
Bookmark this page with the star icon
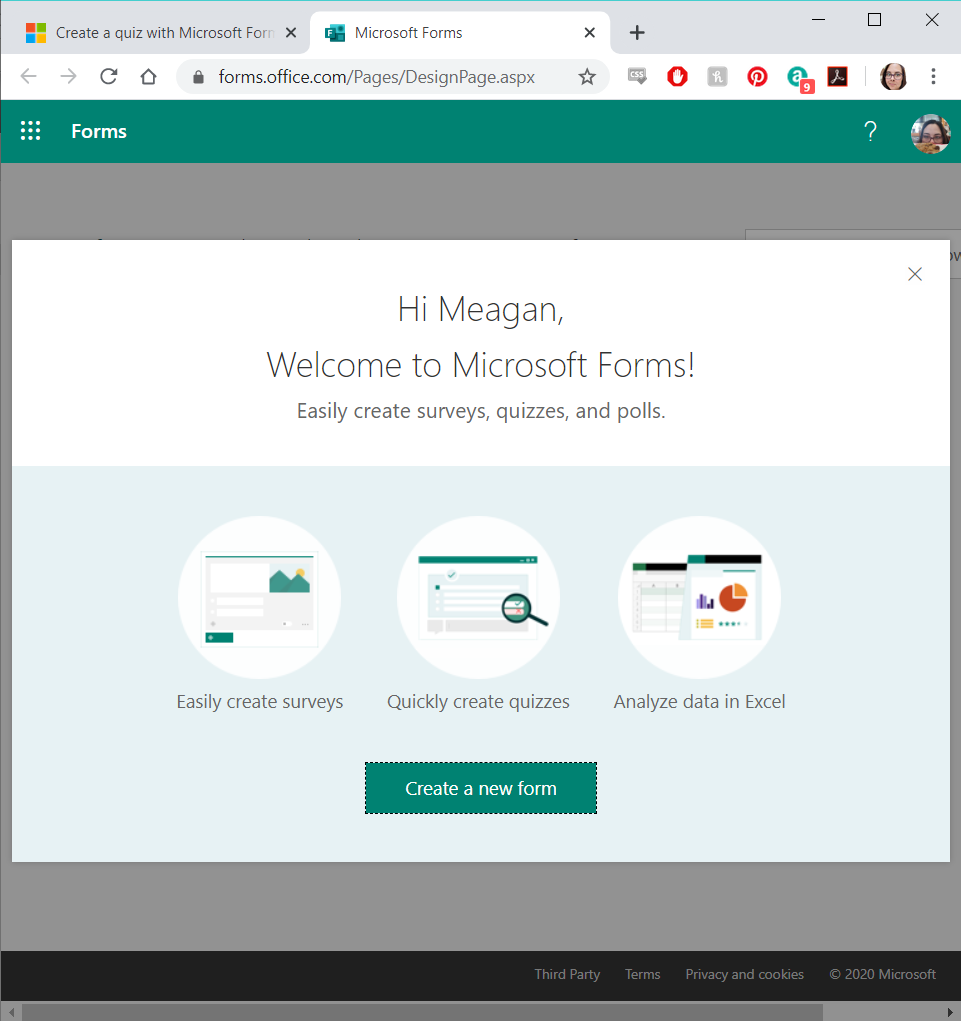[x=587, y=77]
